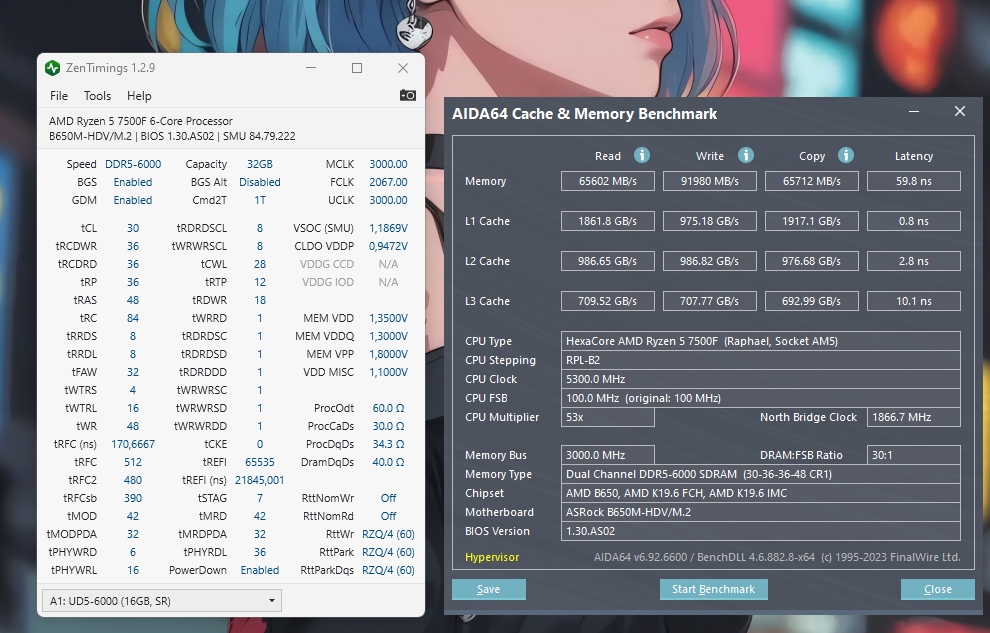Minimize the AIDA64 benchmark window

[x=914, y=112]
